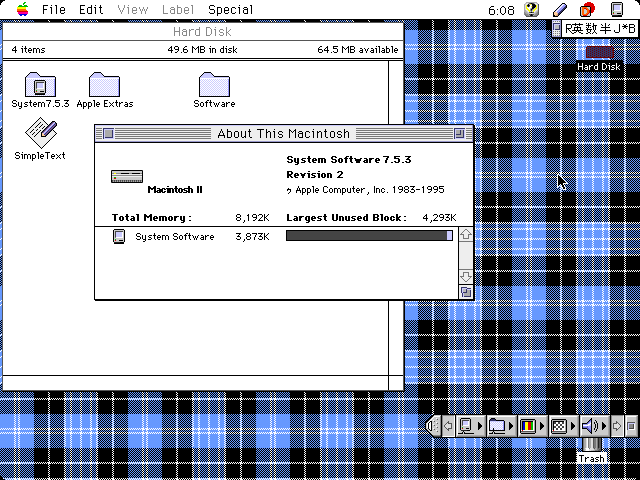Click '4 items' in Hard Disk window
Image resolution: width=640 pixels, height=480 pixels.
click(29, 50)
